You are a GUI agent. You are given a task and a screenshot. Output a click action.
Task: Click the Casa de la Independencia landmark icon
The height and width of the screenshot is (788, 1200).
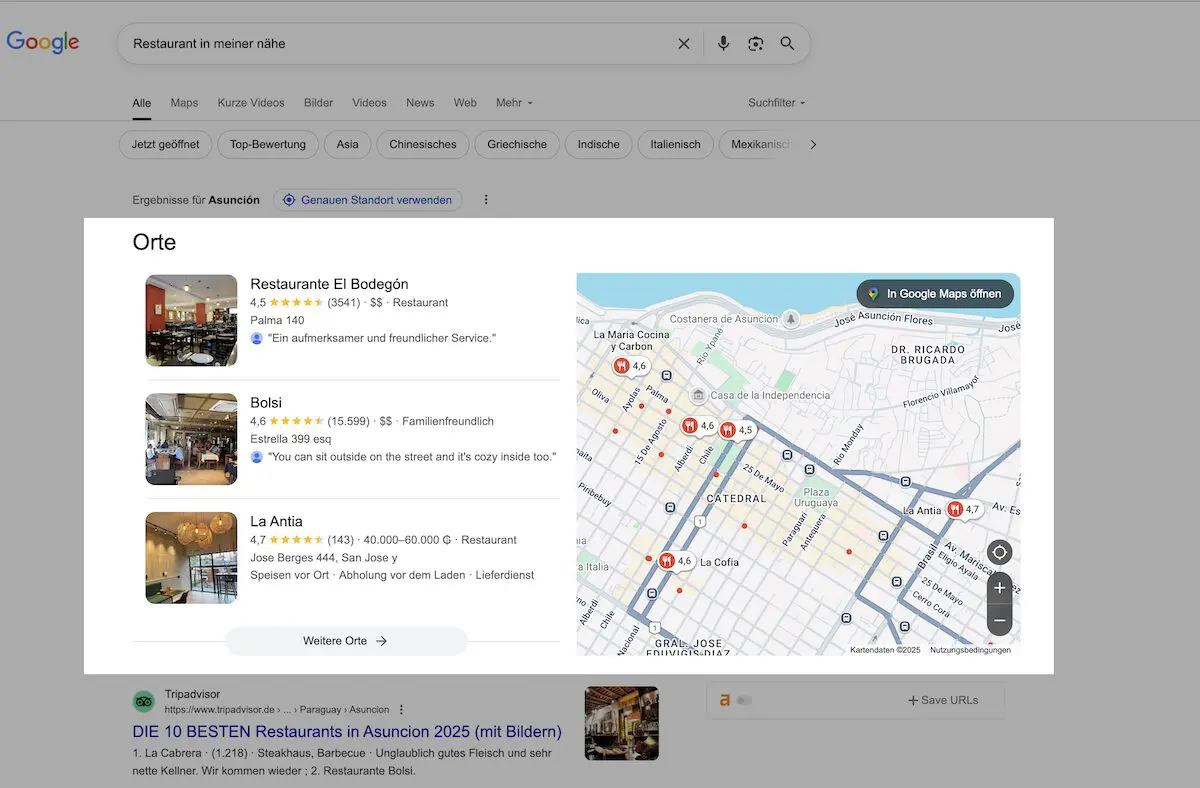698,395
